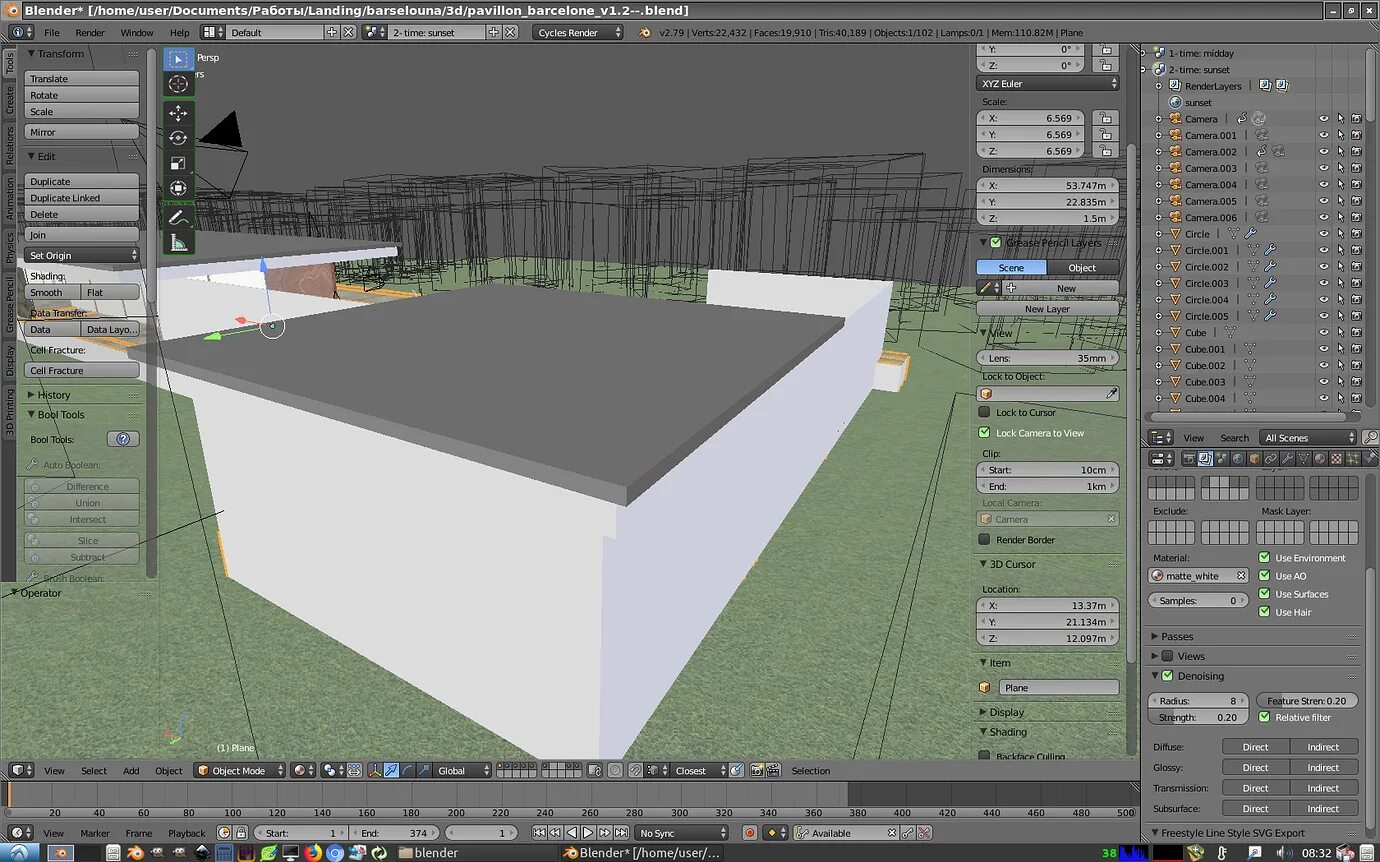
Task: Open the File menu
Action: tap(52, 32)
